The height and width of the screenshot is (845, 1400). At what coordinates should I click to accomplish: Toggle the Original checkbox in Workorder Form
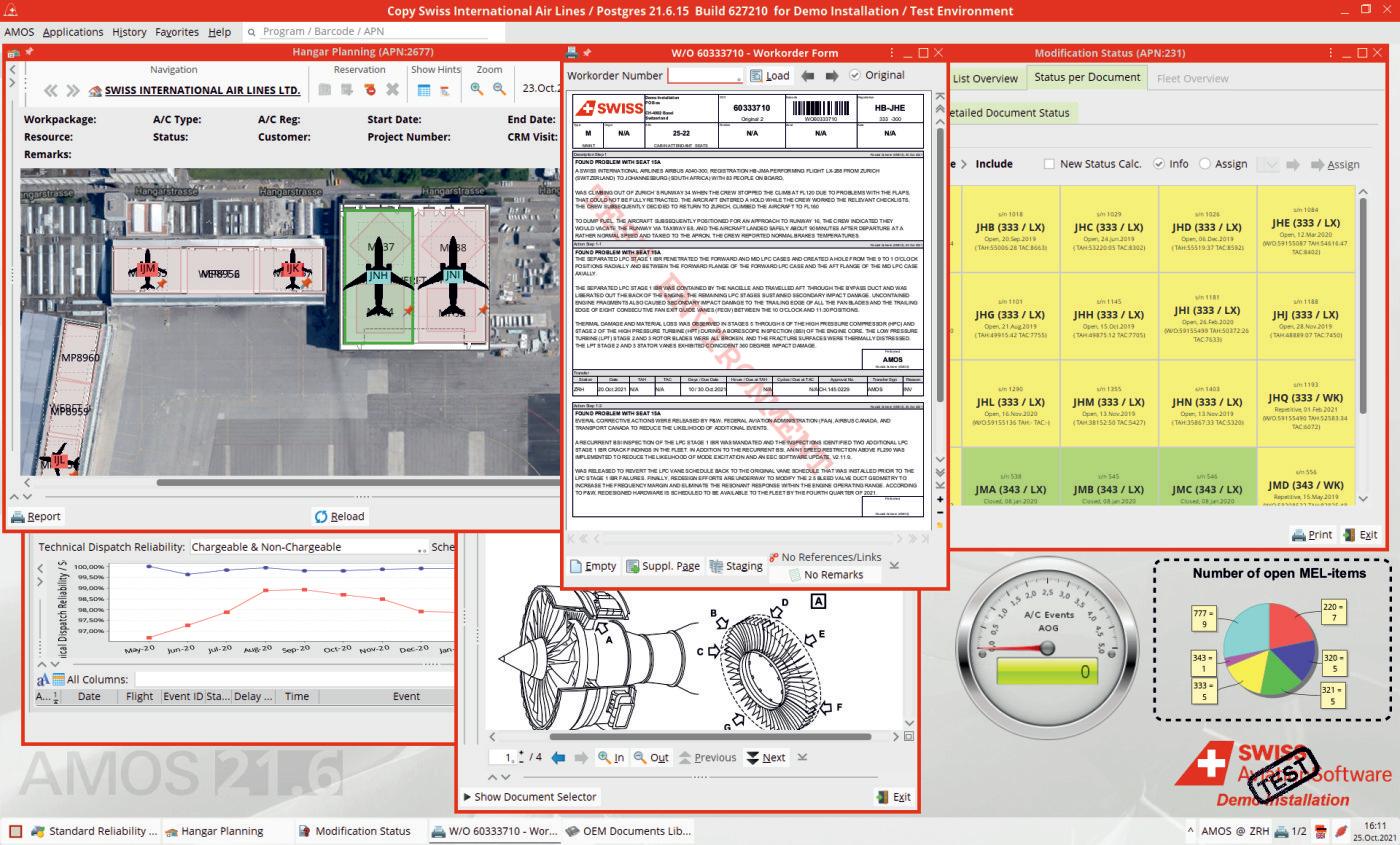855,75
